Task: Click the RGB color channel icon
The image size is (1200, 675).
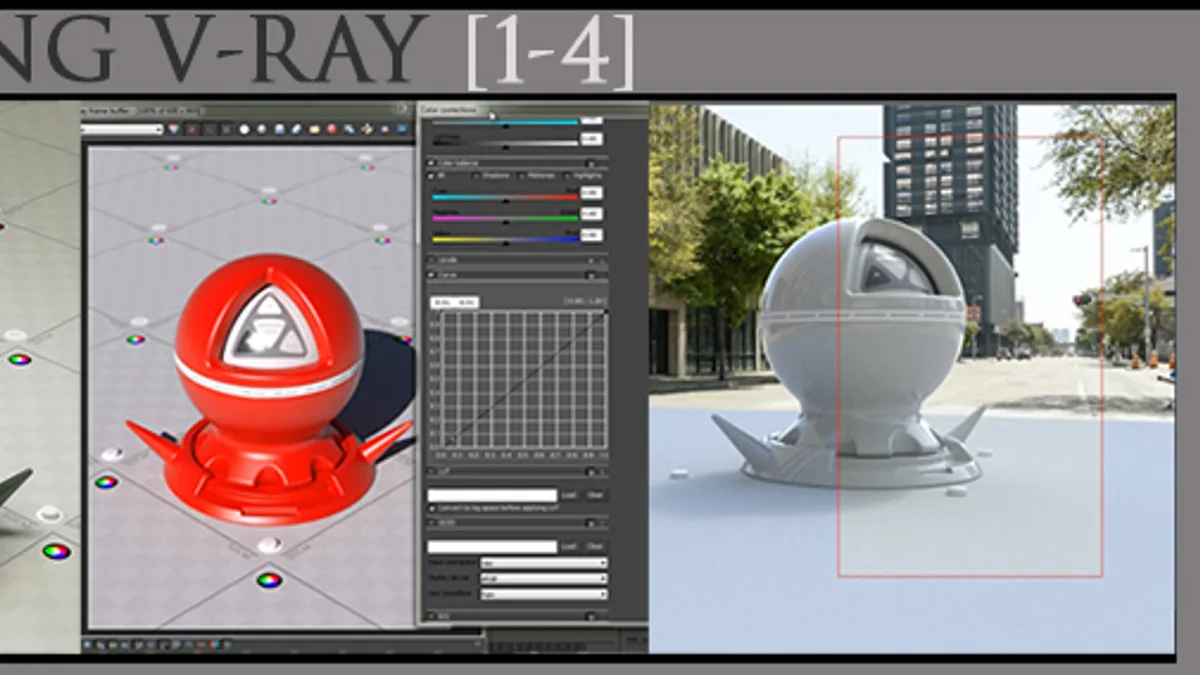Action: coord(173,129)
